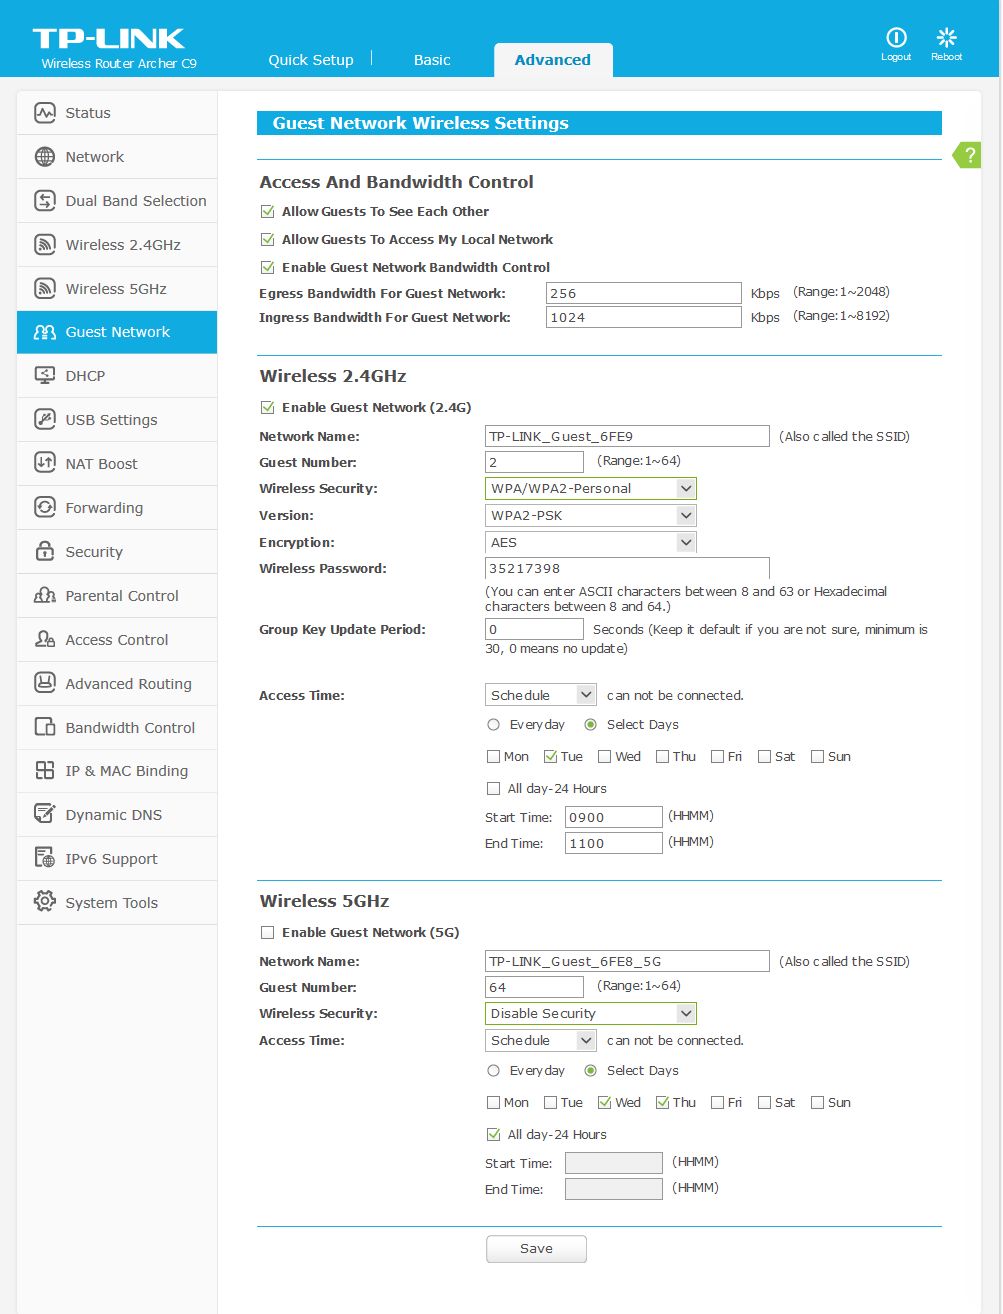
Task: Open 2.4GHz Access Time Schedule dropdown
Action: click(541, 696)
